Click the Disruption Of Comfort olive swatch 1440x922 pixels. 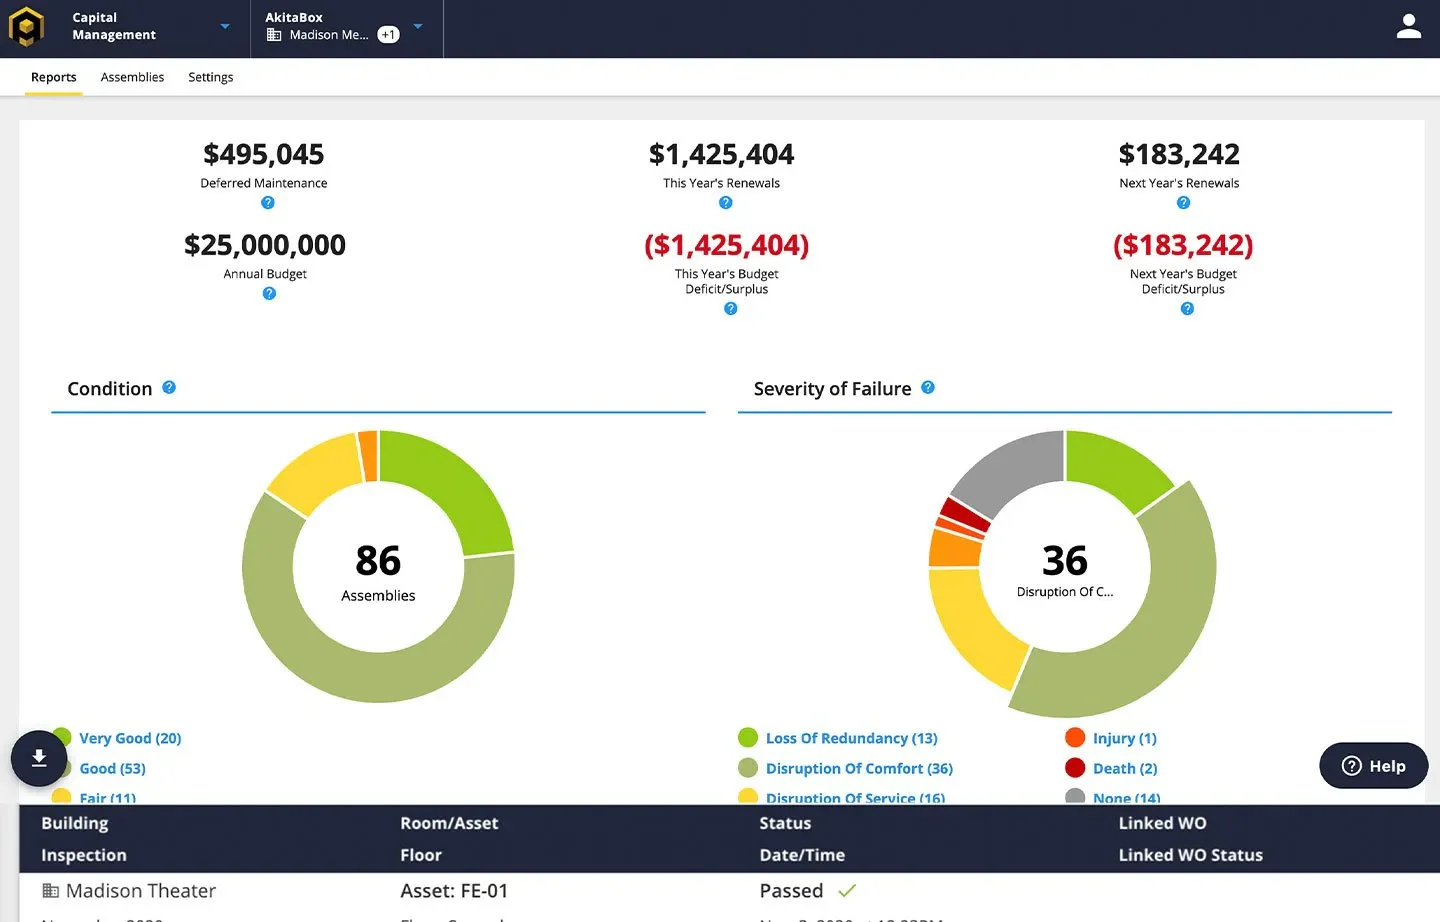click(x=748, y=768)
